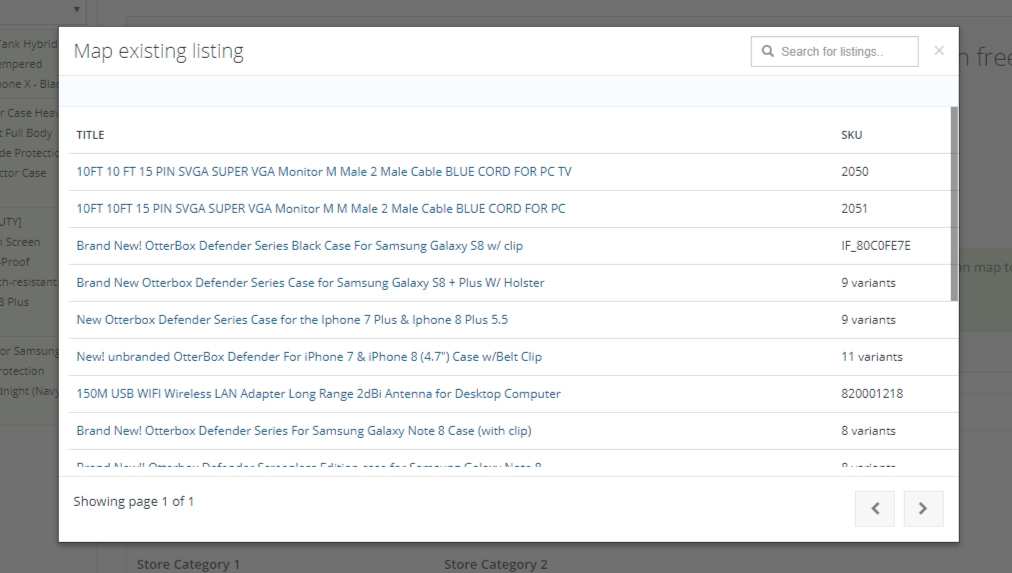Click the Map existing listing heading
Viewport: 1012px width, 573px height.
(159, 51)
